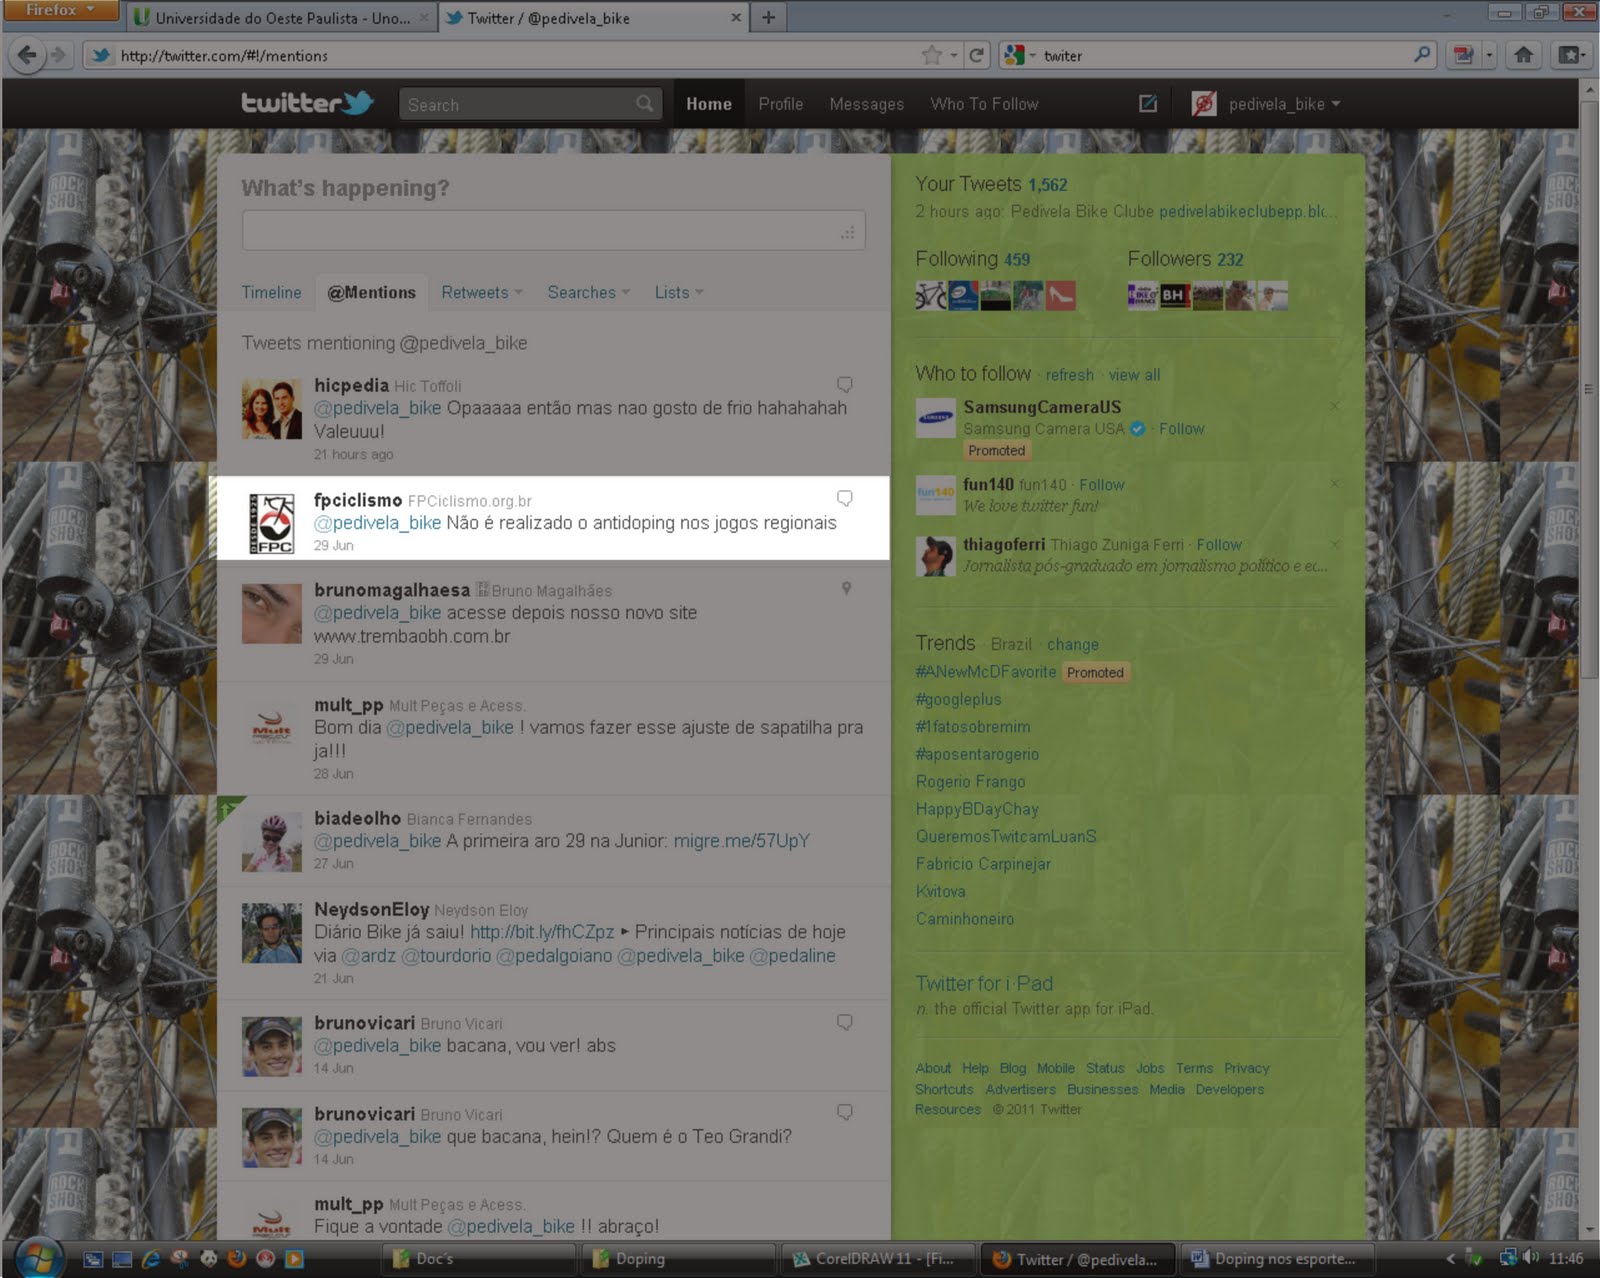The width and height of the screenshot is (1600, 1278).
Task: Open Doc's folder taskbar button
Action: (x=480, y=1259)
